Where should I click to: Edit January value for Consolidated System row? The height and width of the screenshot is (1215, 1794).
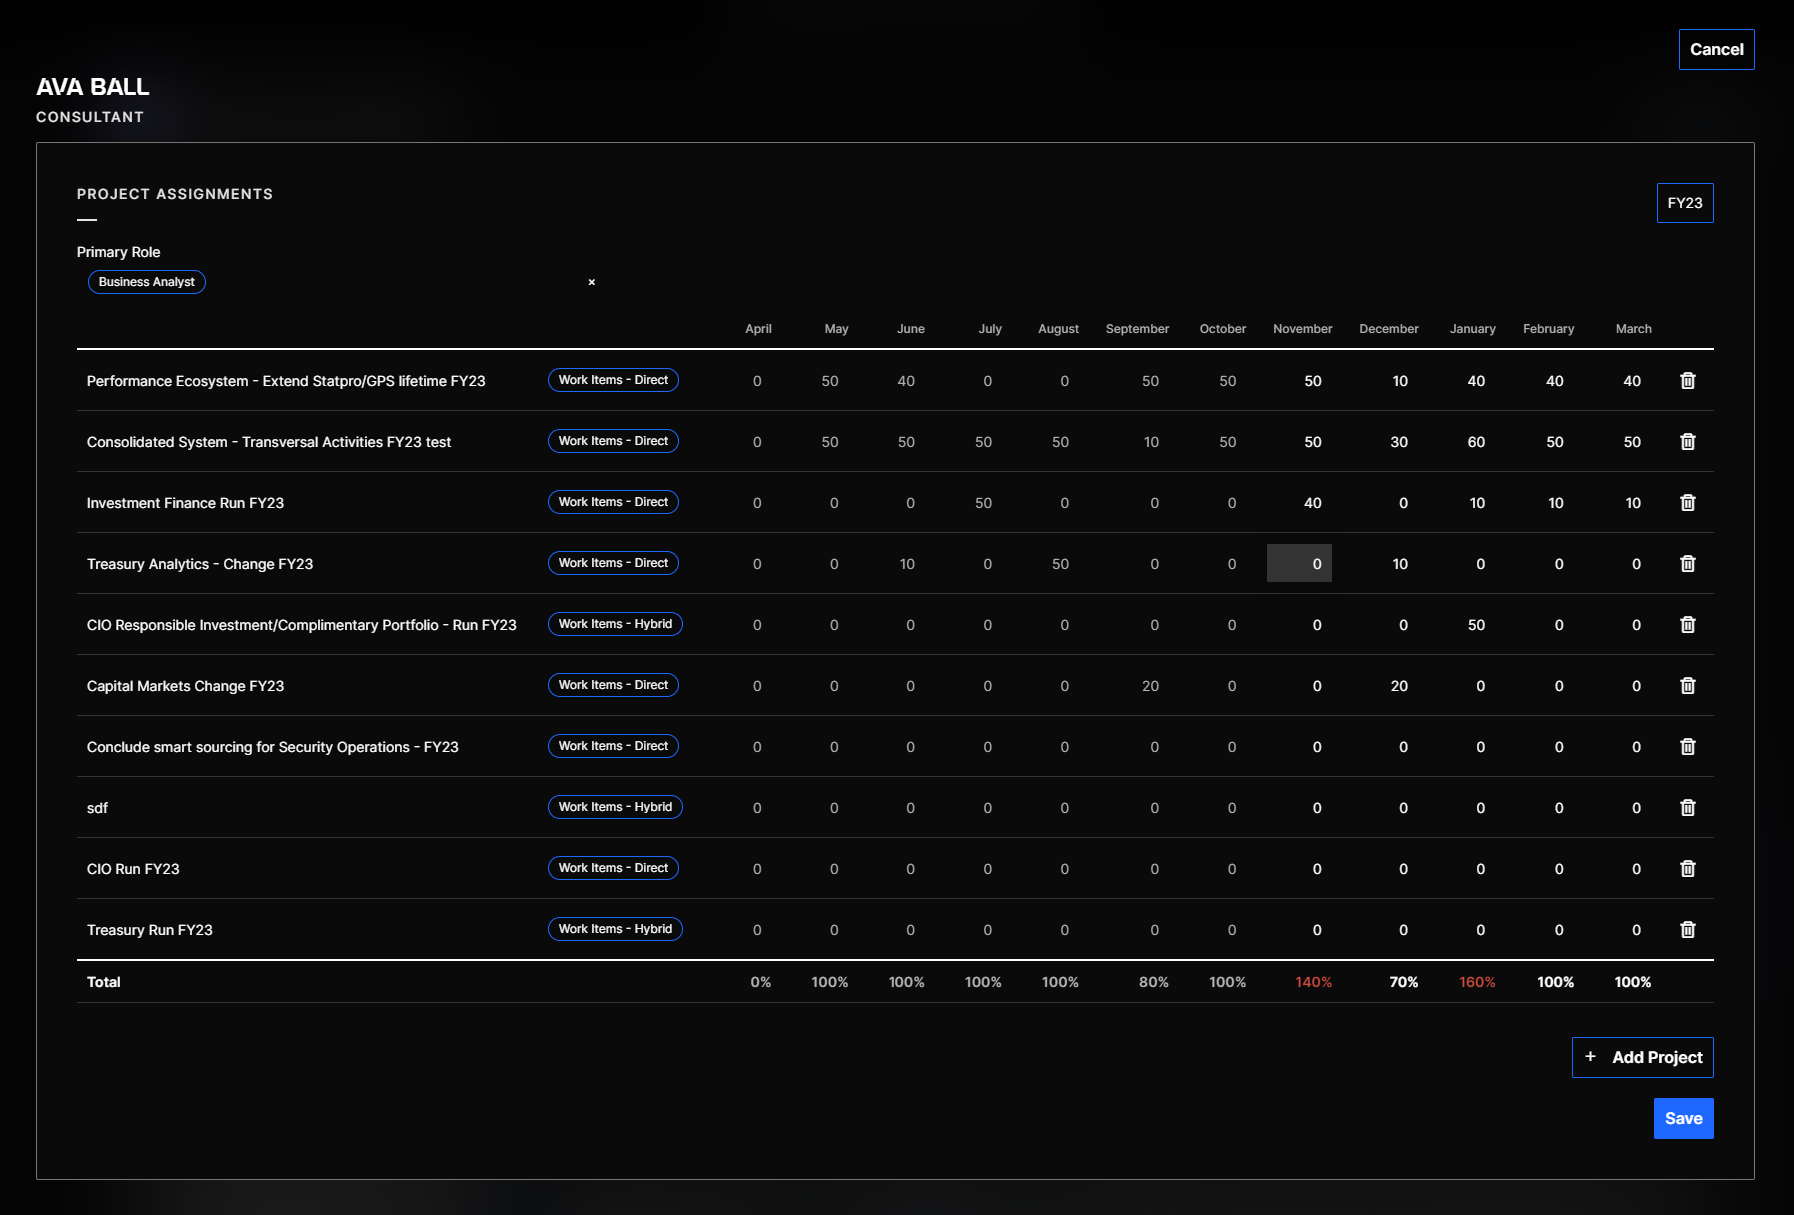coord(1476,442)
